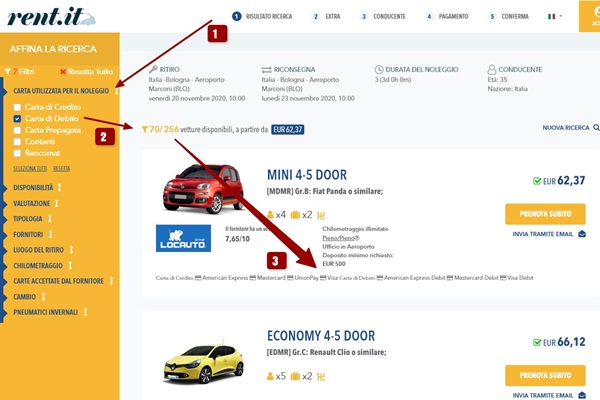The image size is (600, 400).
Task: Check the Bancomat checkbox
Action: [17, 153]
